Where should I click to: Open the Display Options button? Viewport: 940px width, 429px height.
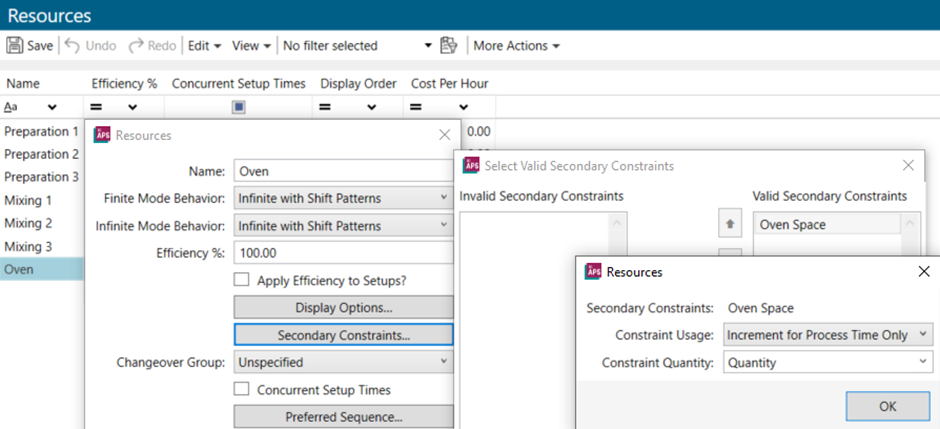[343, 307]
